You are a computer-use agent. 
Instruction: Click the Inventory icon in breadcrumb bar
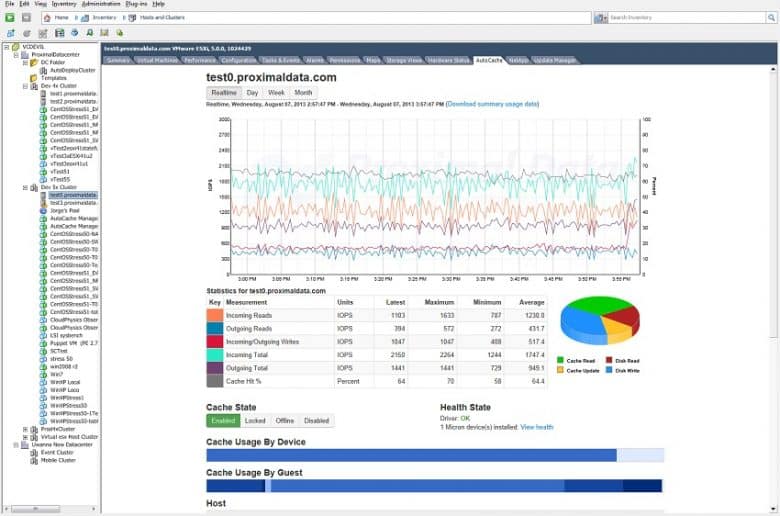point(85,18)
